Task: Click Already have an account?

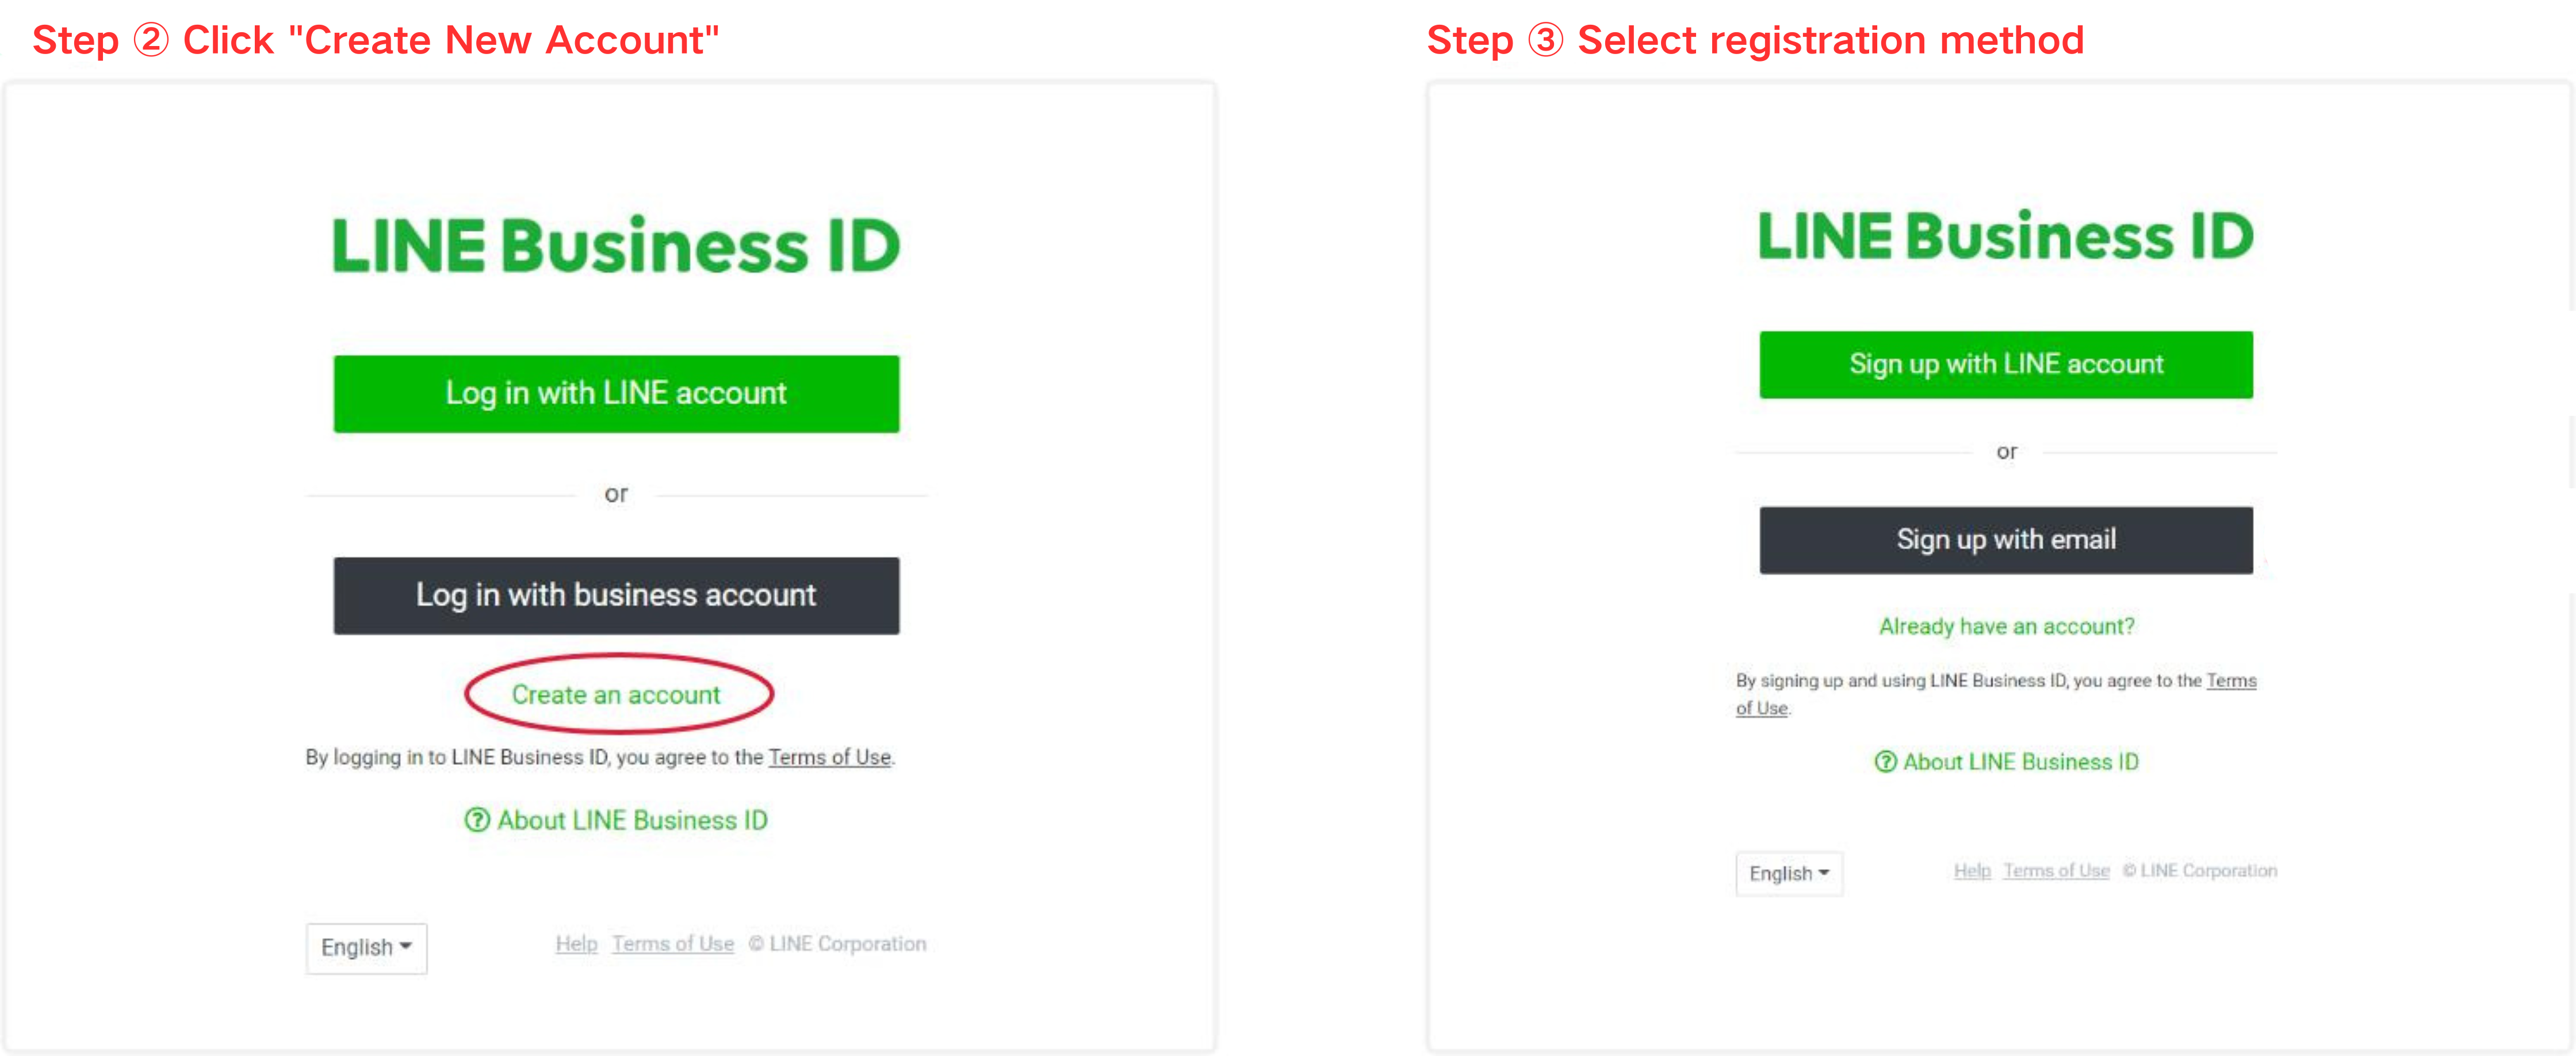Action: coord(2006,626)
